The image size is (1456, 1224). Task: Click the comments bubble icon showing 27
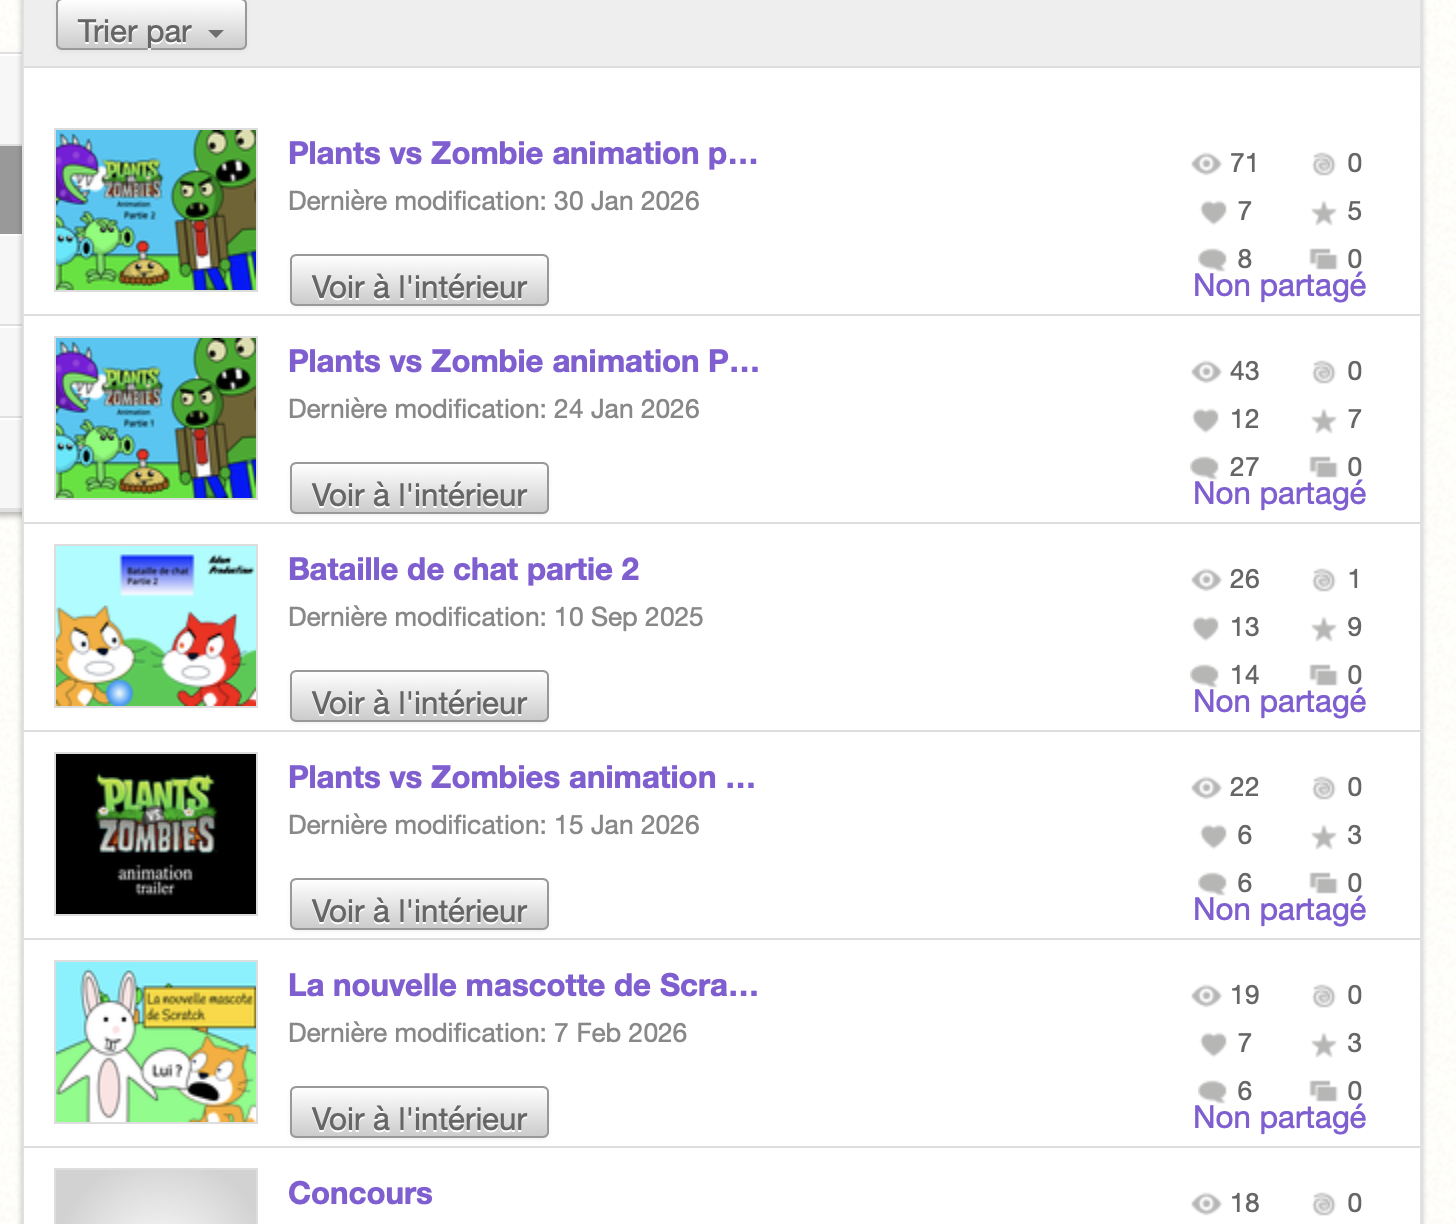point(1205,467)
